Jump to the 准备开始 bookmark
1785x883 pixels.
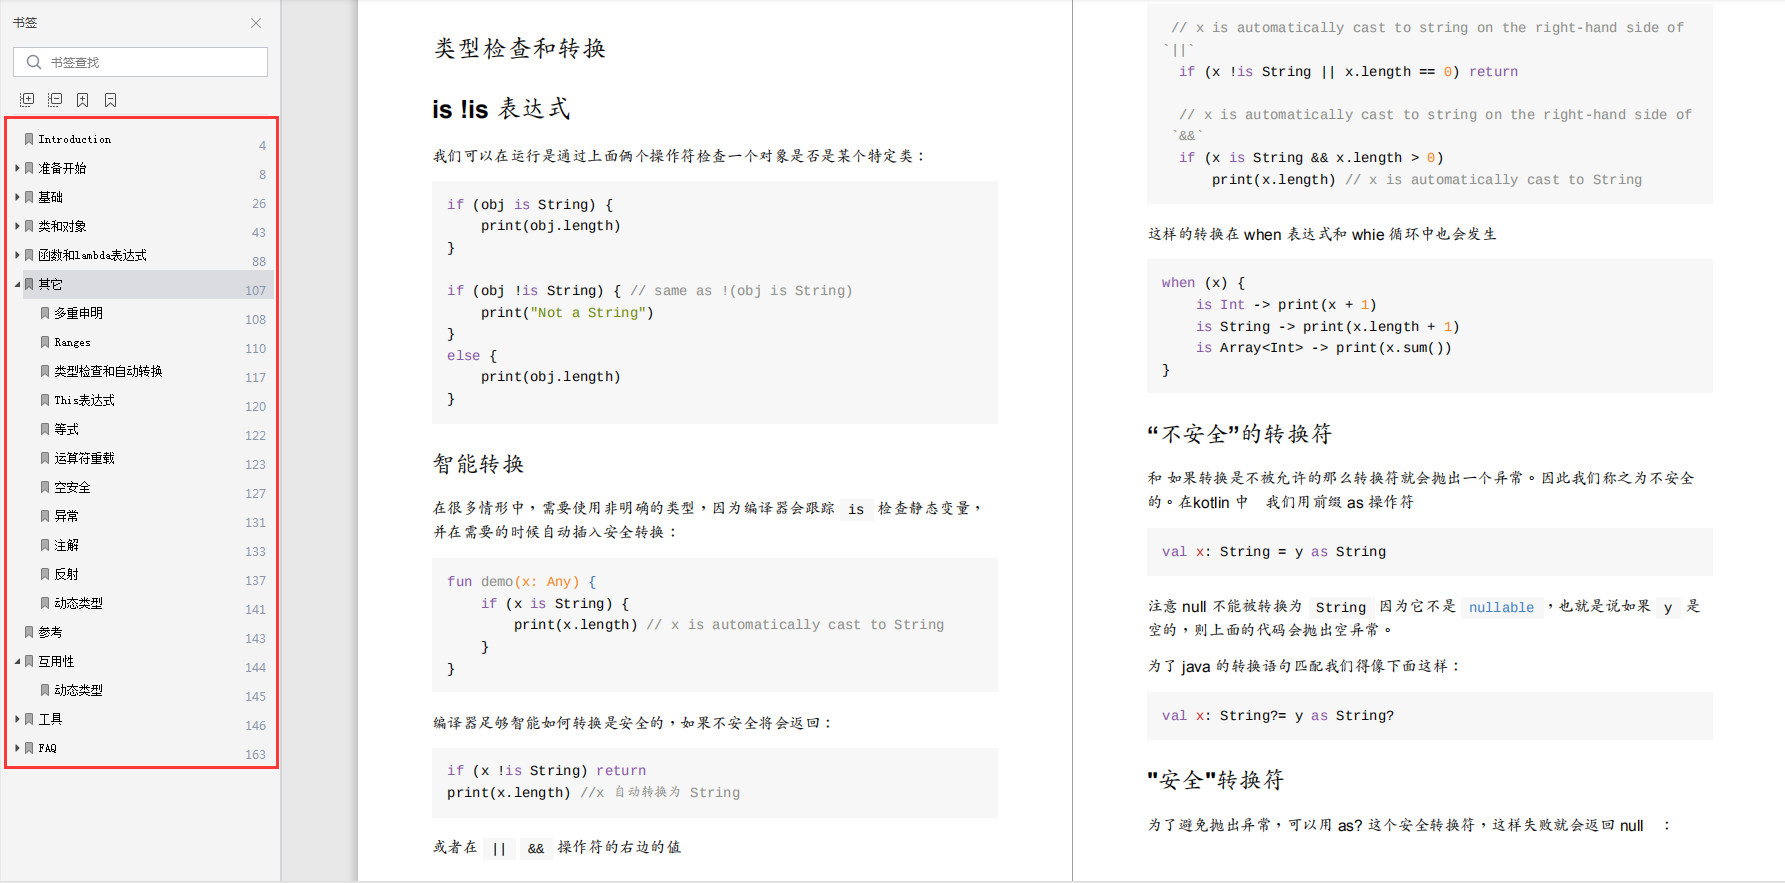coord(62,168)
